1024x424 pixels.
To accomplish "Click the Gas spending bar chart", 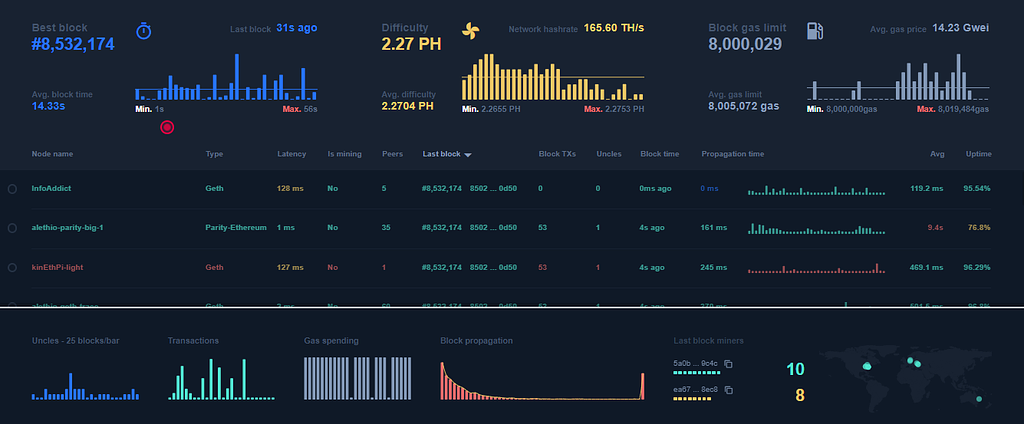I will (358, 378).
